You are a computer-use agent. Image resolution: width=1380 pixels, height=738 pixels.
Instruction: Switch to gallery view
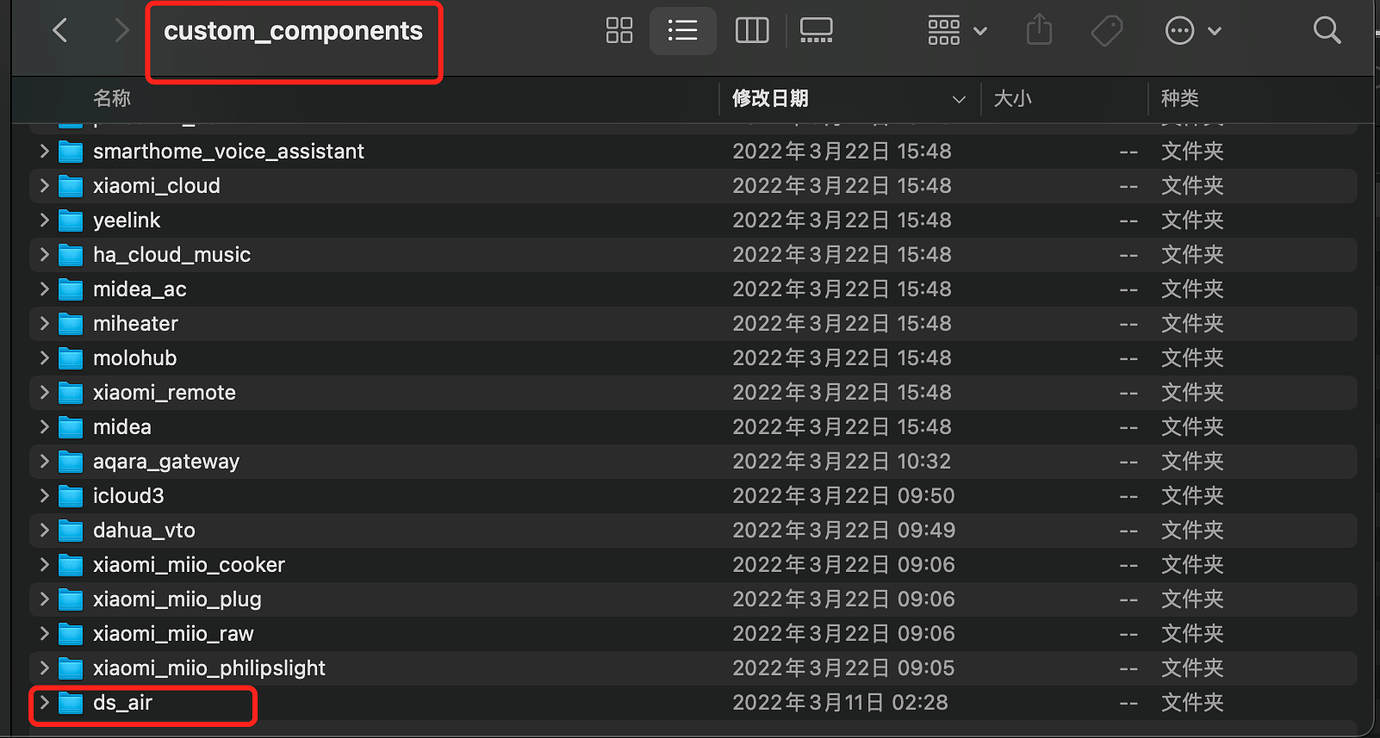point(816,31)
